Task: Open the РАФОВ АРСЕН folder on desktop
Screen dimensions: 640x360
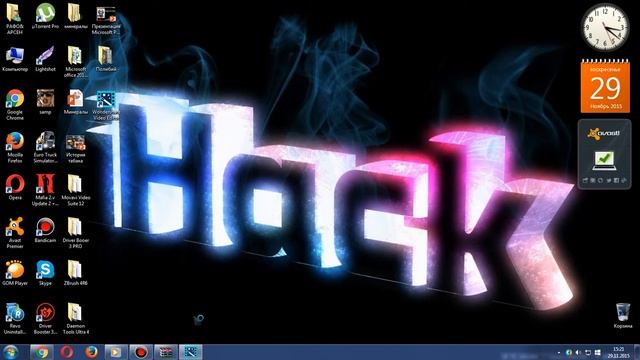Action: [x=15, y=19]
